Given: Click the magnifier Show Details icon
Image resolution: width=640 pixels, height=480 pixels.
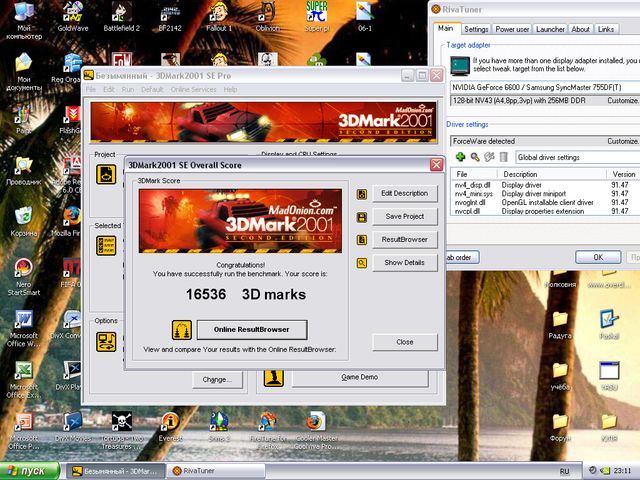Looking at the screenshot, I should [362, 263].
